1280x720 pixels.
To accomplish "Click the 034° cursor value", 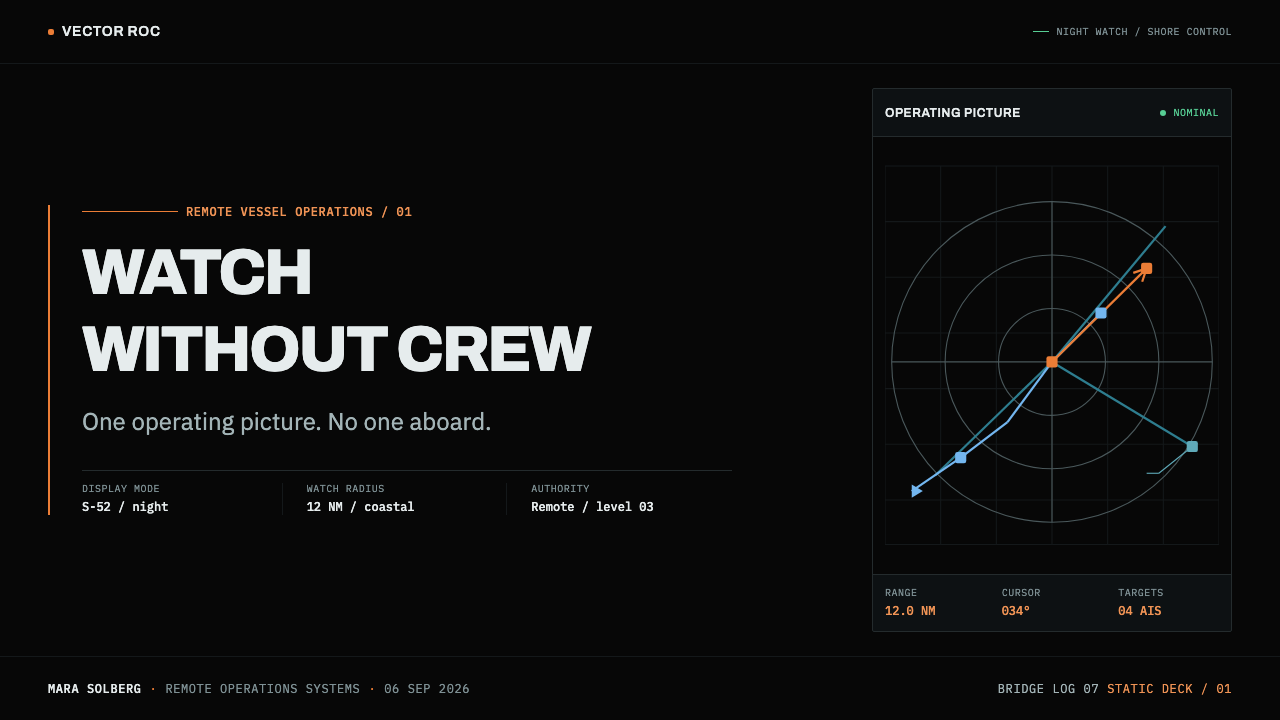I will point(1016,611).
